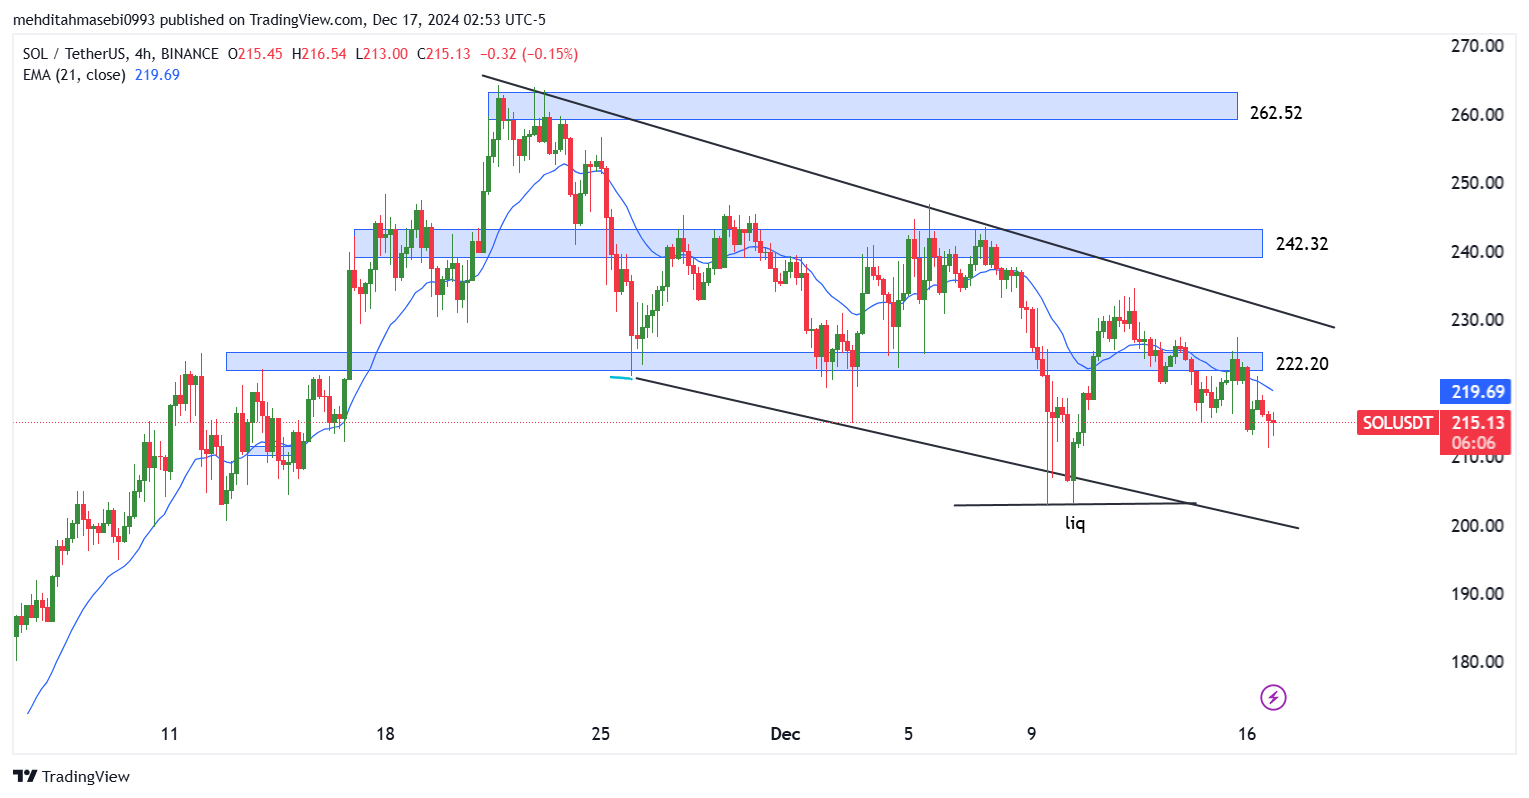This screenshot has height=798, width=1529.
Task: Click the '11' date on time axis
Action: point(169,734)
